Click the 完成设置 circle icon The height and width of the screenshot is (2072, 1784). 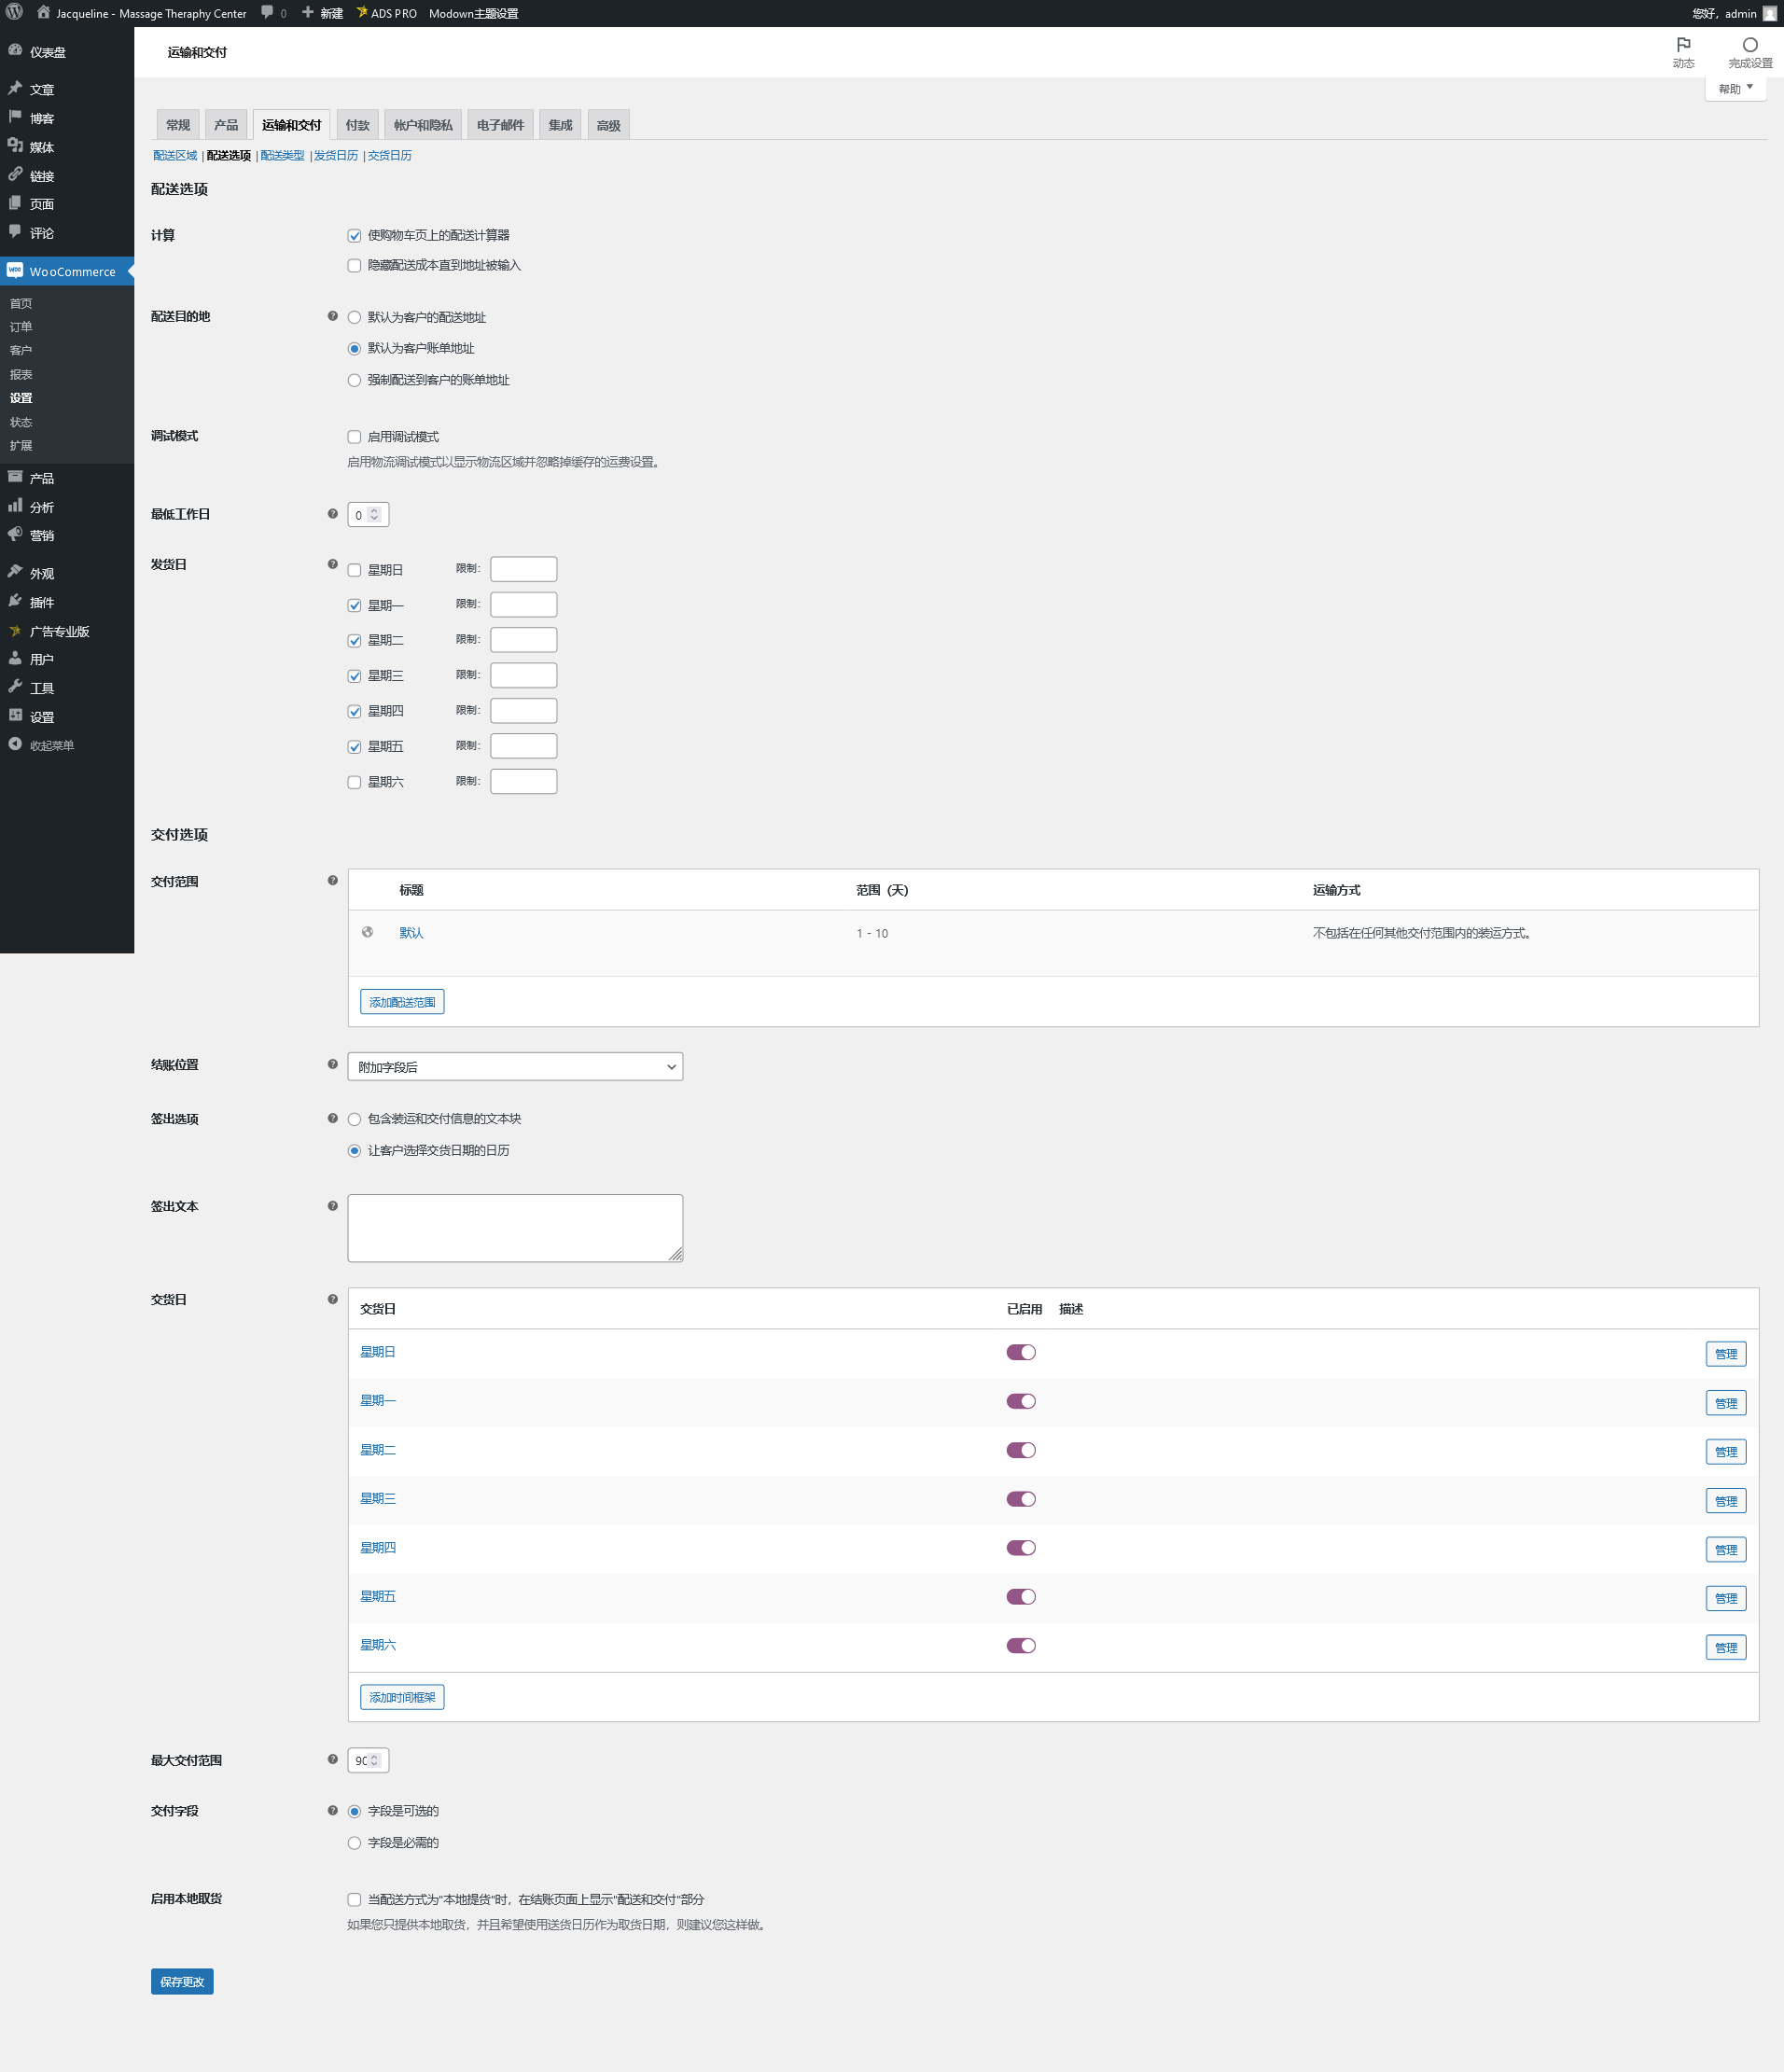coord(1749,45)
